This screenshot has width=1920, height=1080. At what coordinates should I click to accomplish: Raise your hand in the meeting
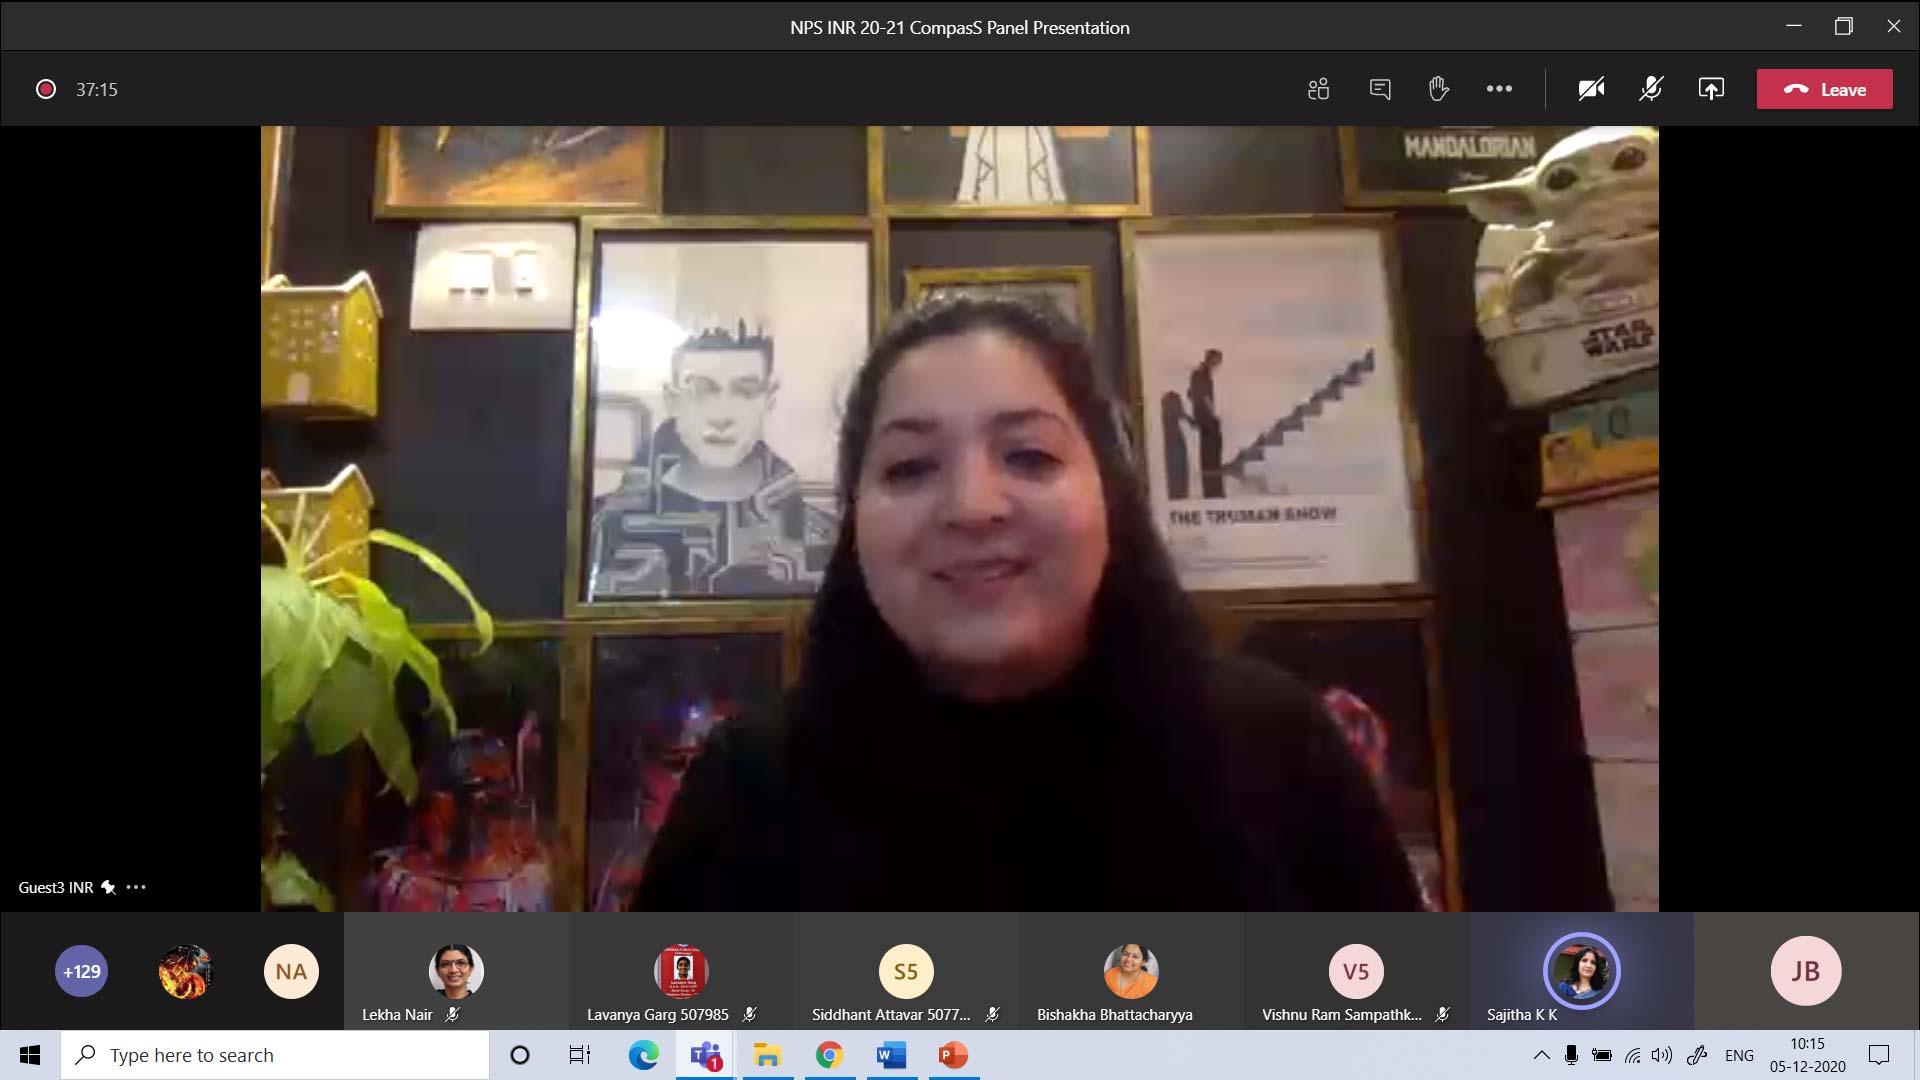1438,89
